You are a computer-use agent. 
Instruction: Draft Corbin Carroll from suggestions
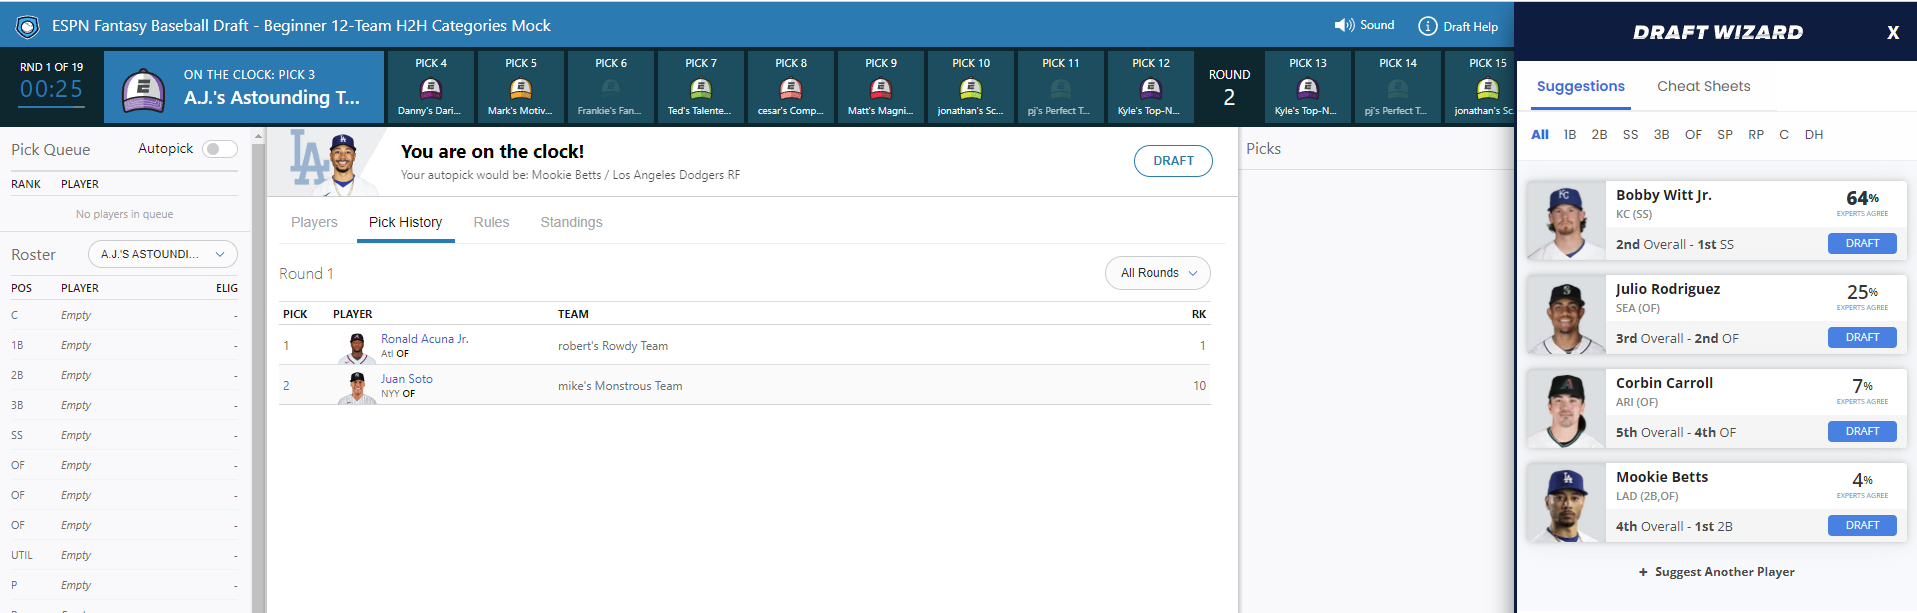click(x=1862, y=431)
